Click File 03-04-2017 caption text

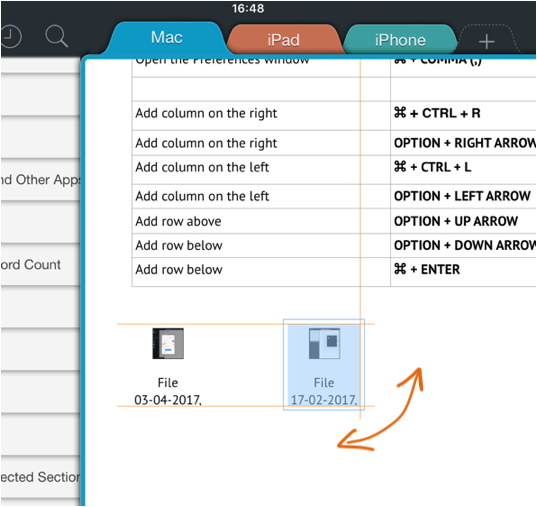tap(168, 391)
